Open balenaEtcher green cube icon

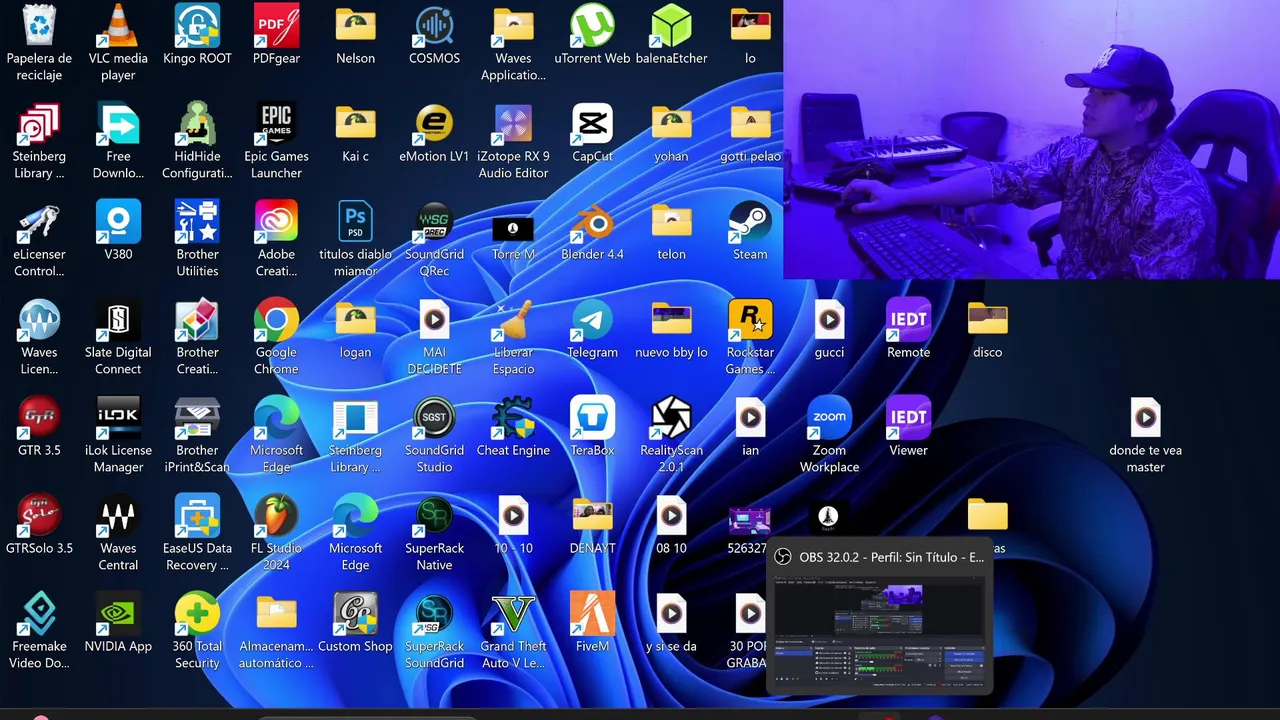[671, 27]
